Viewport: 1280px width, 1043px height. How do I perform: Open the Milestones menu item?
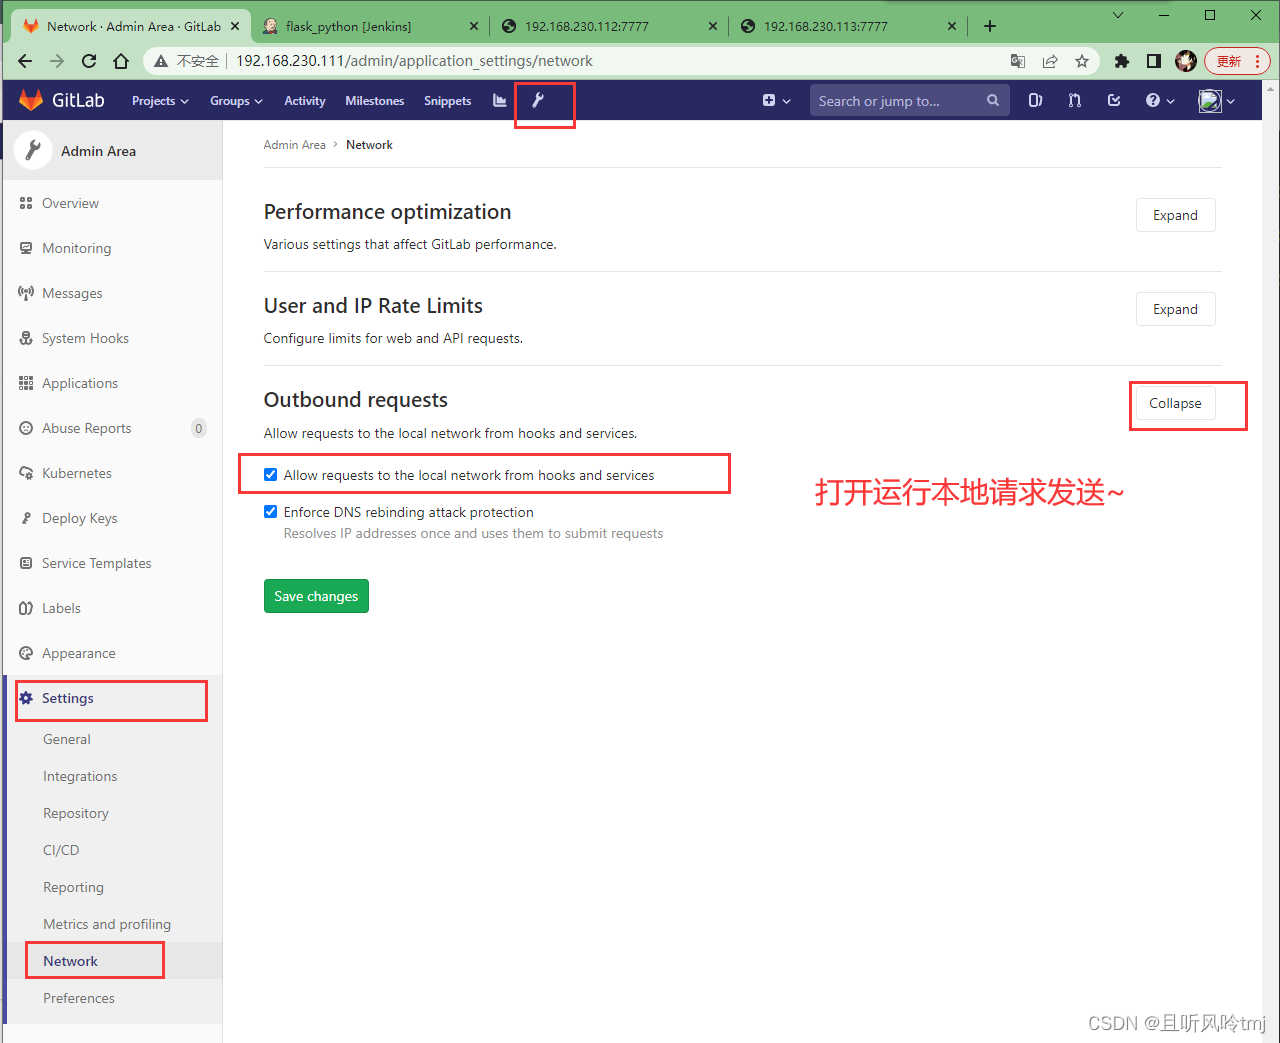pos(374,100)
